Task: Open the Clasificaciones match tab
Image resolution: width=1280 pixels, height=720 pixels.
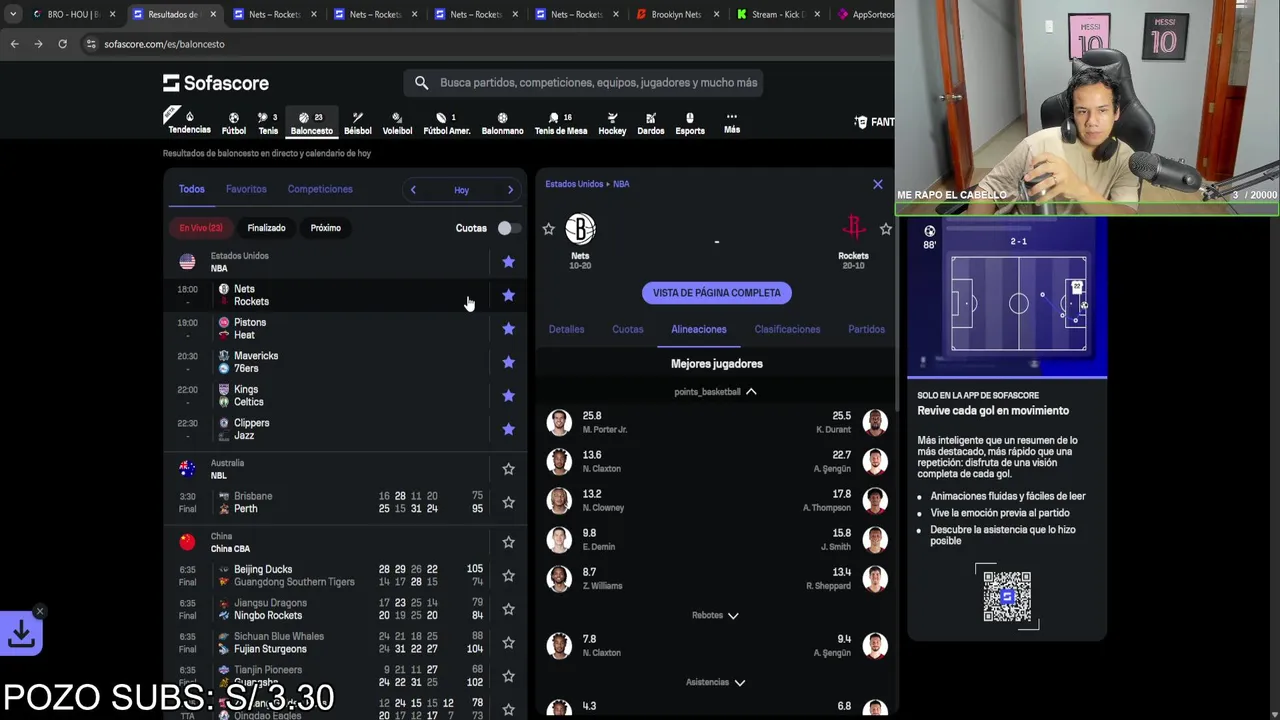Action: (787, 329)
